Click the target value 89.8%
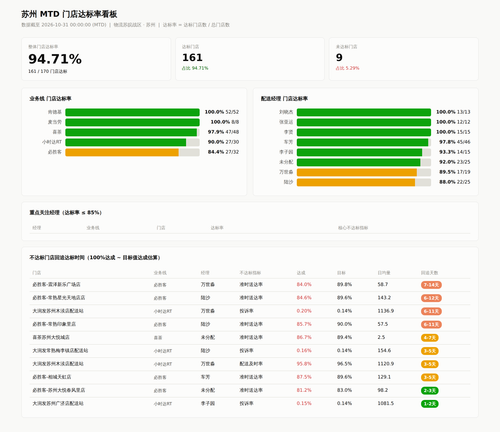The width and height of the screenshot is (500, 432). click(344, 284)
